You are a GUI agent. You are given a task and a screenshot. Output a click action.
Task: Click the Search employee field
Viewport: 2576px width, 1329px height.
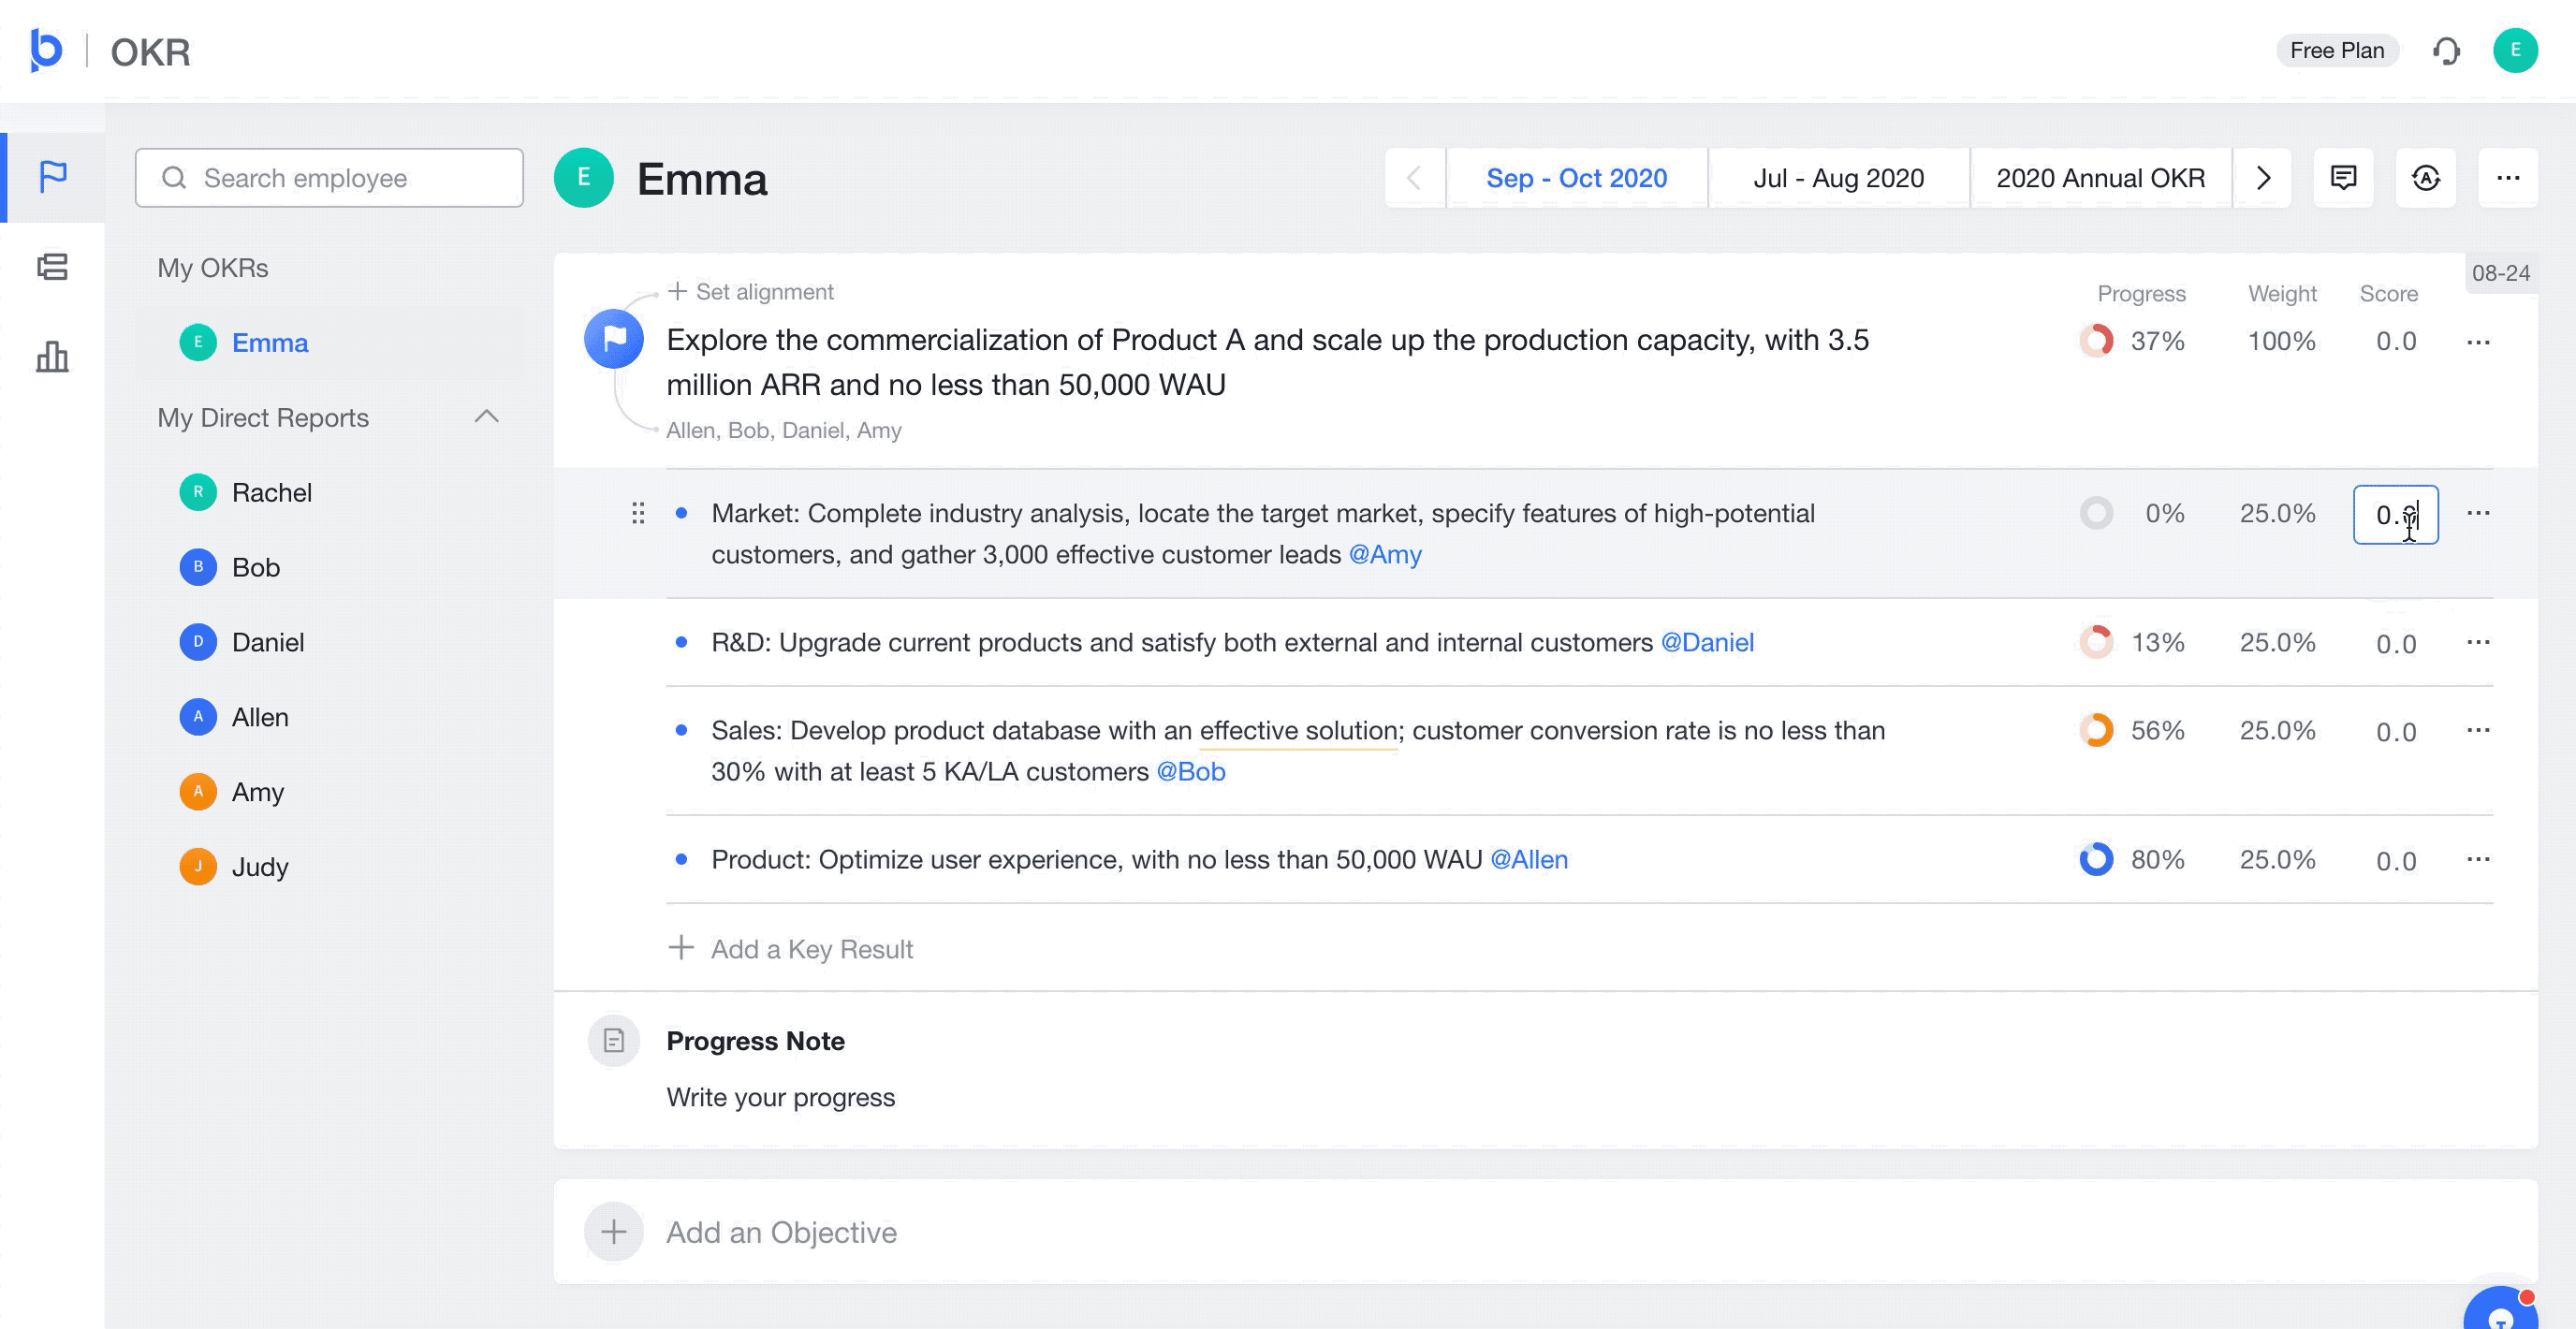[330, 178]
